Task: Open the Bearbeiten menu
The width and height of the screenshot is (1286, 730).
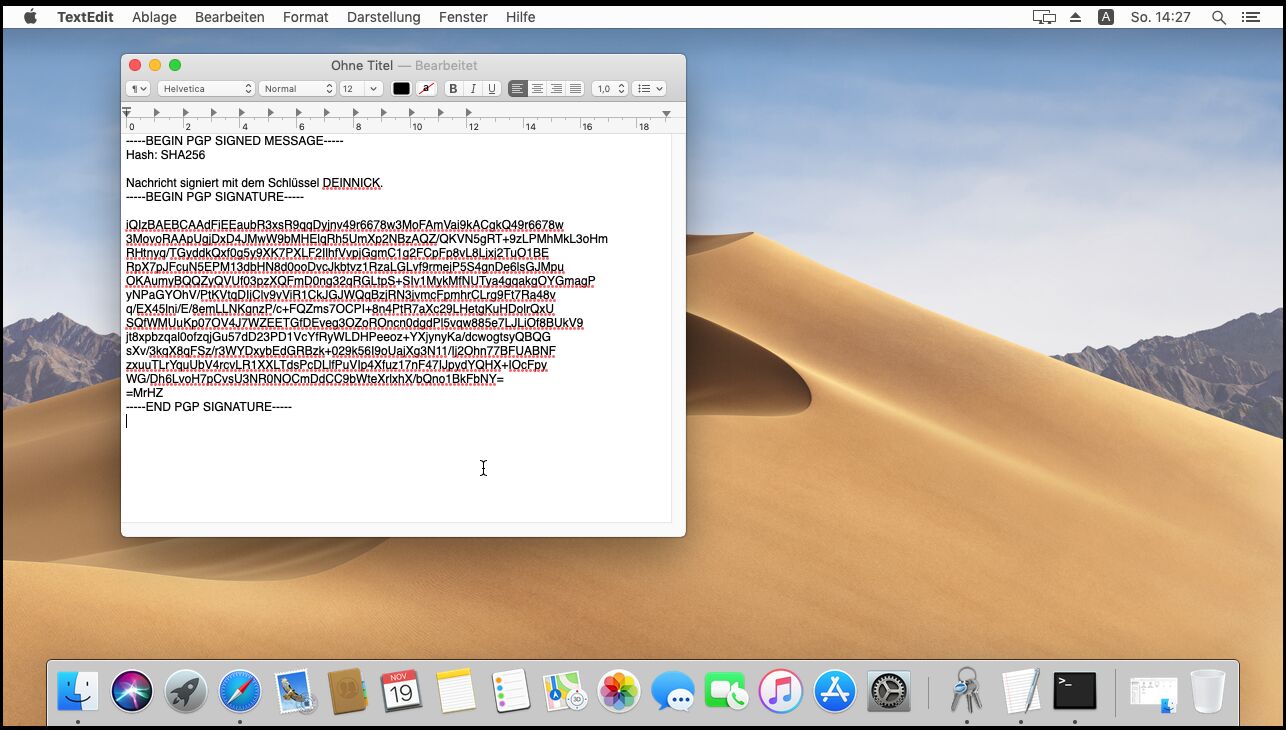Action: (x=229, y=17)
